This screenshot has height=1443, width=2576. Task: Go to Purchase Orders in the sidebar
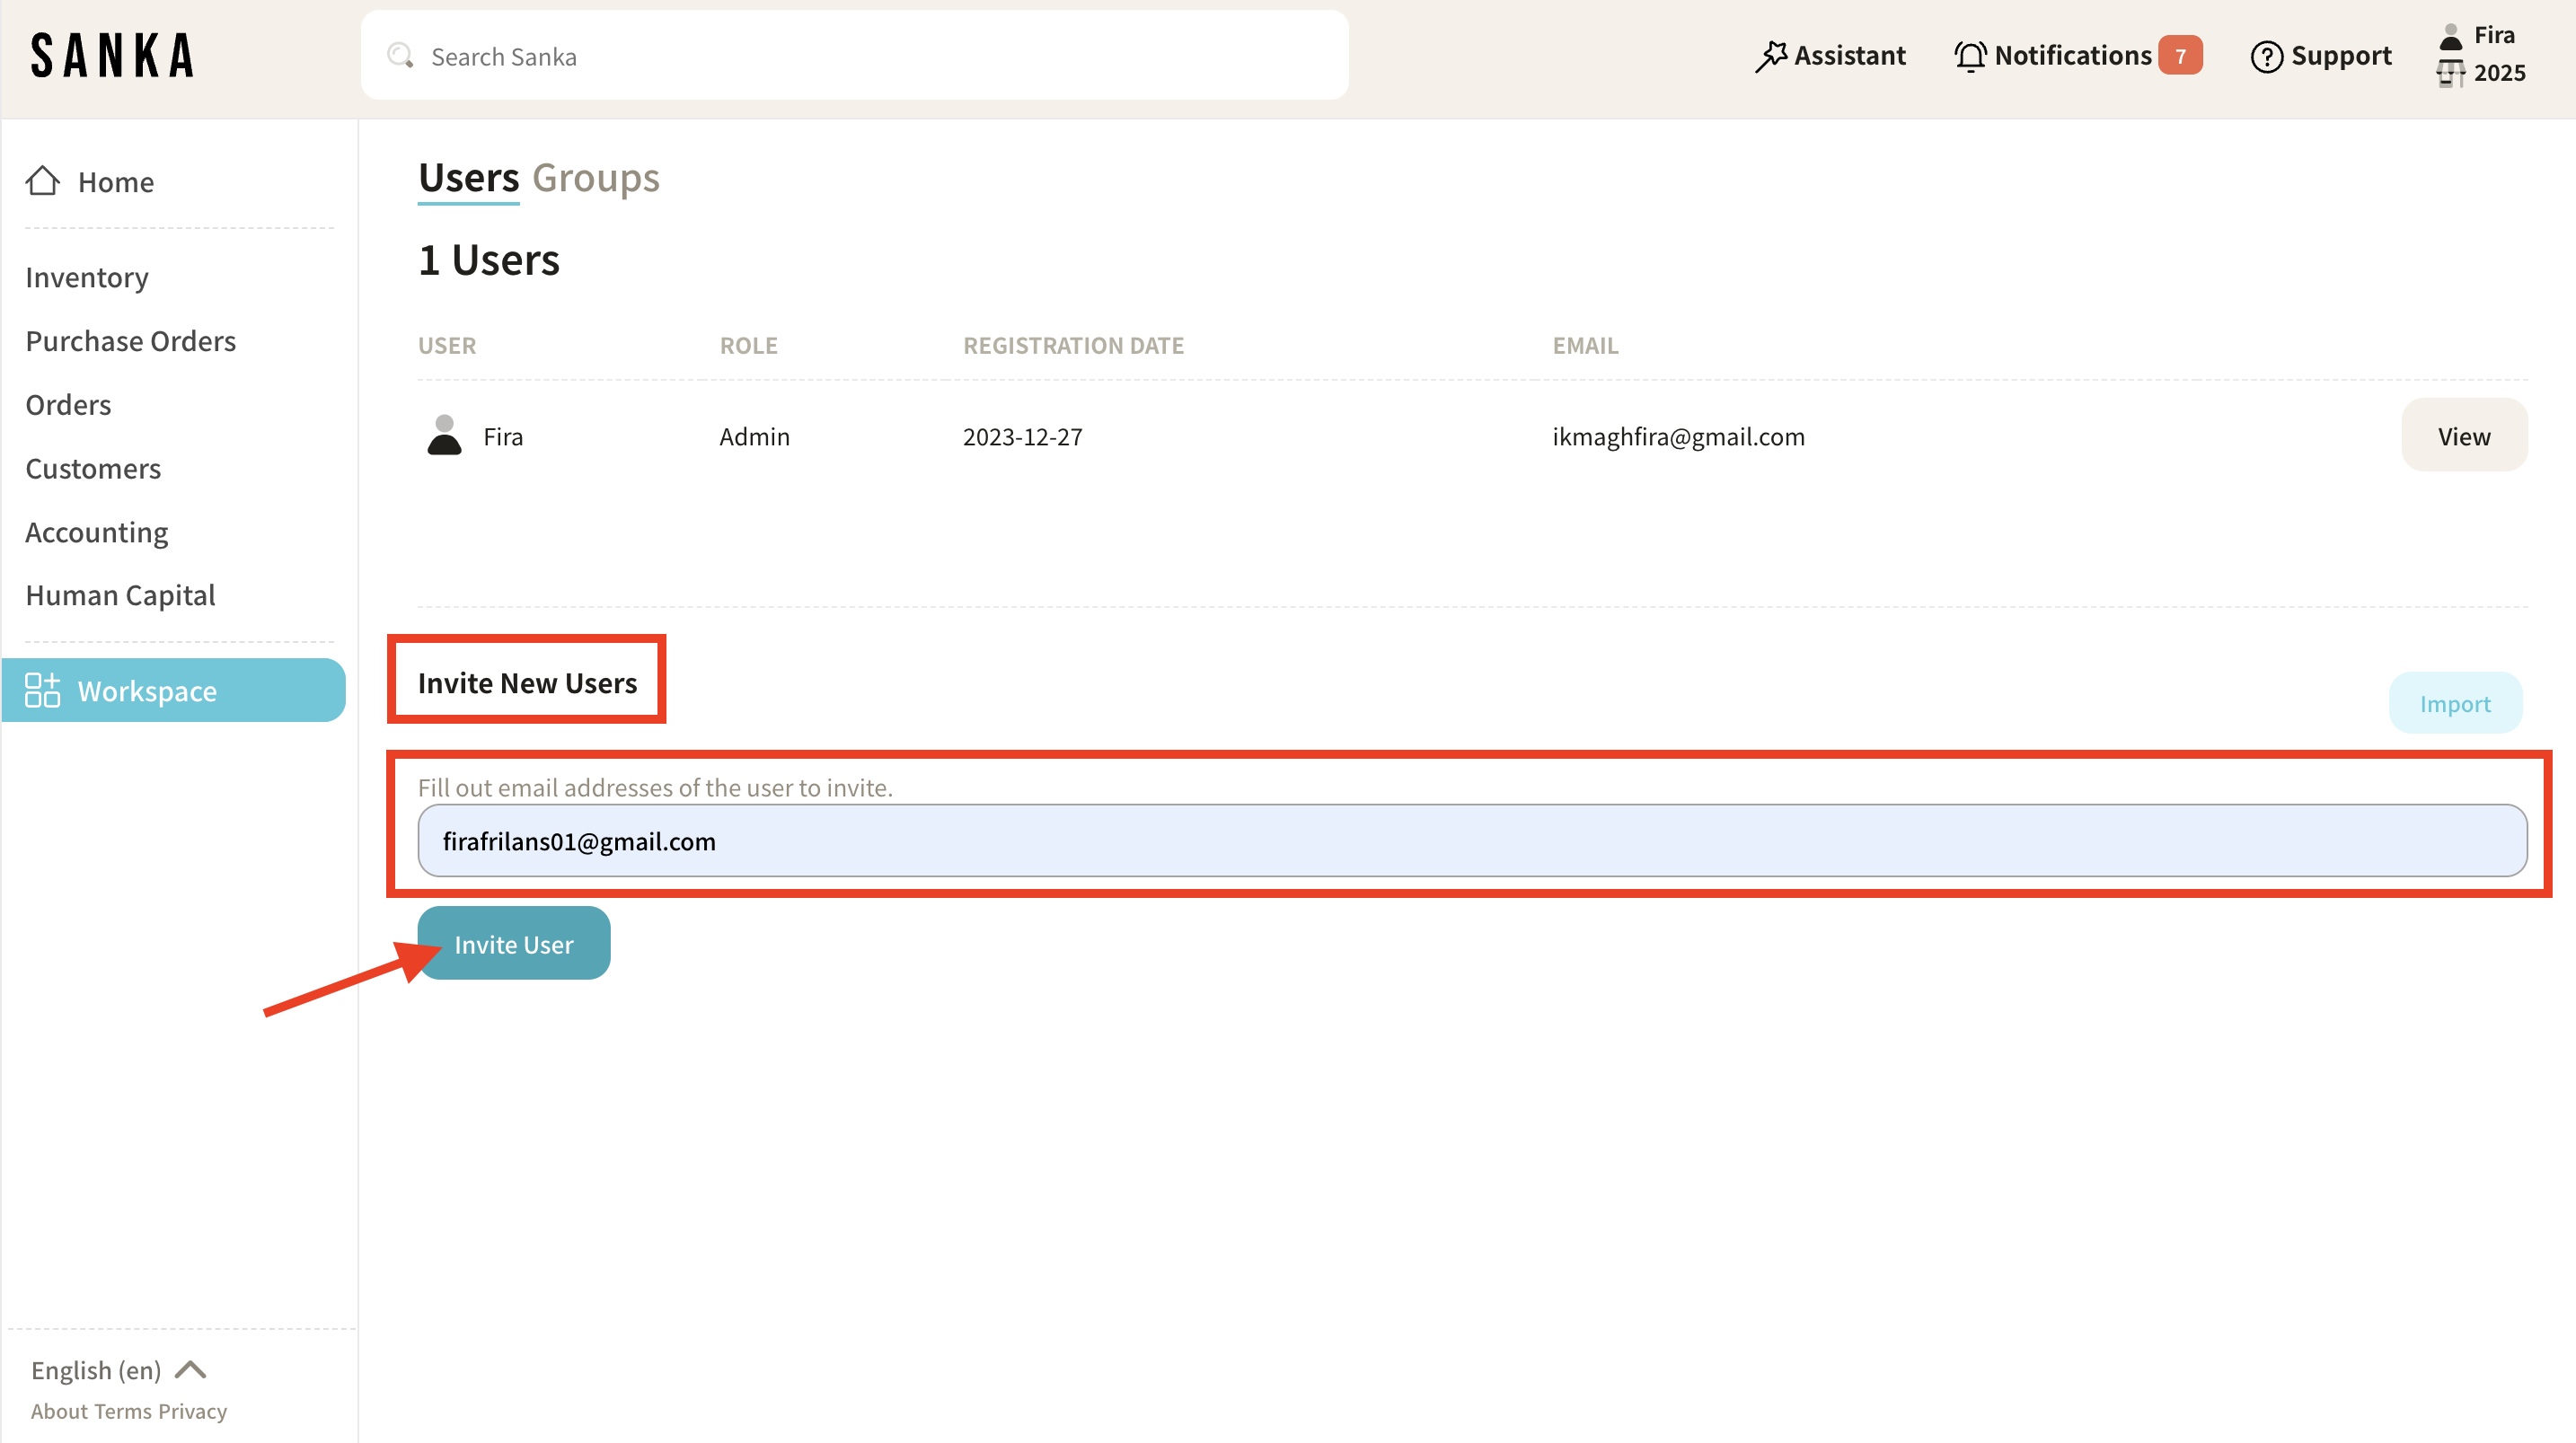[x=130, y=341]
